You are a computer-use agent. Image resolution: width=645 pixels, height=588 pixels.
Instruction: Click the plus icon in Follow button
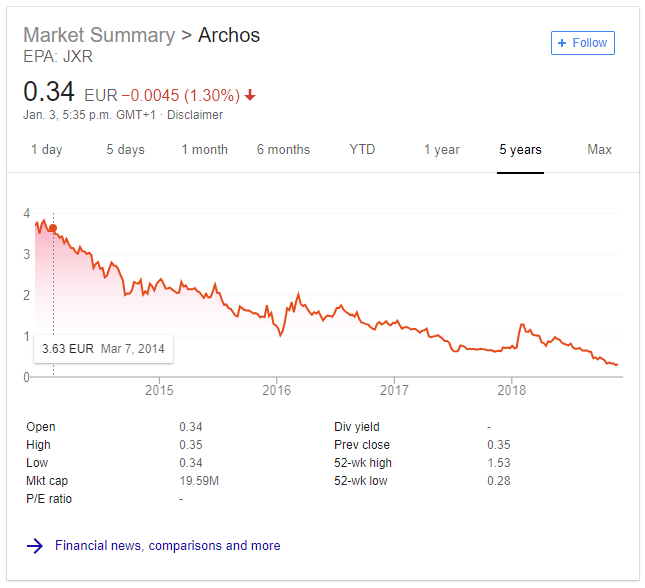click(x=561, y=43)
